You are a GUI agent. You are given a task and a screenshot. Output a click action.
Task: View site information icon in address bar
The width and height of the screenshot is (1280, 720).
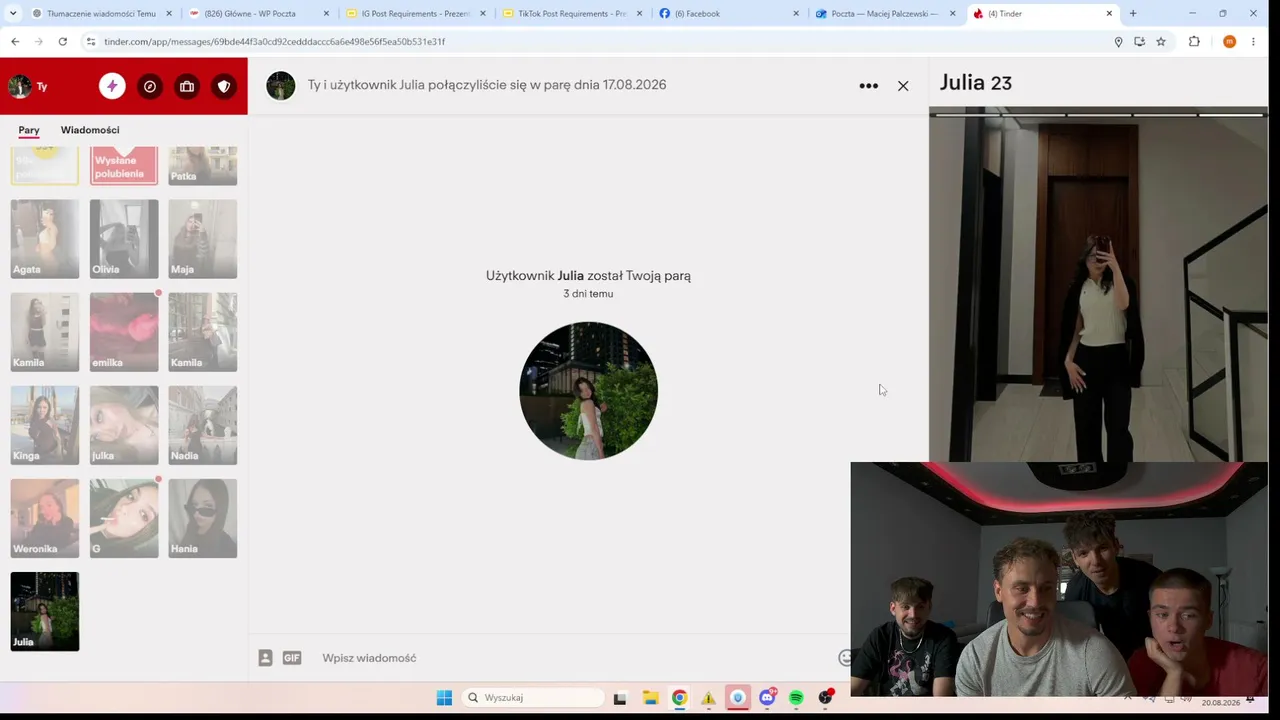[x=90, y=42]
